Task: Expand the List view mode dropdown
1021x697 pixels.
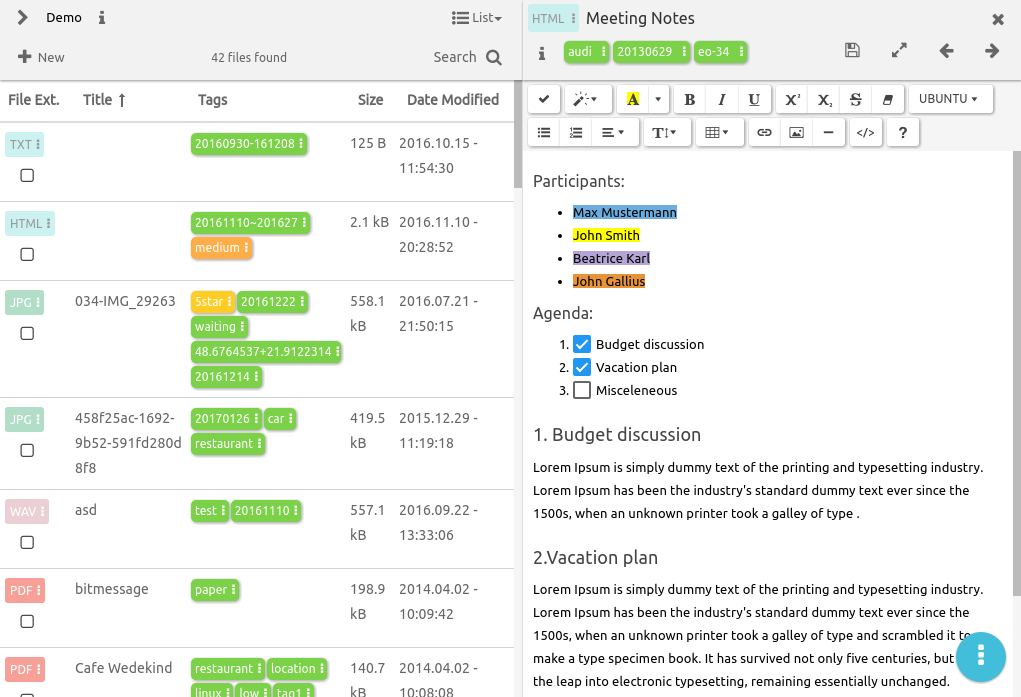Action: [x=477, y=18]
